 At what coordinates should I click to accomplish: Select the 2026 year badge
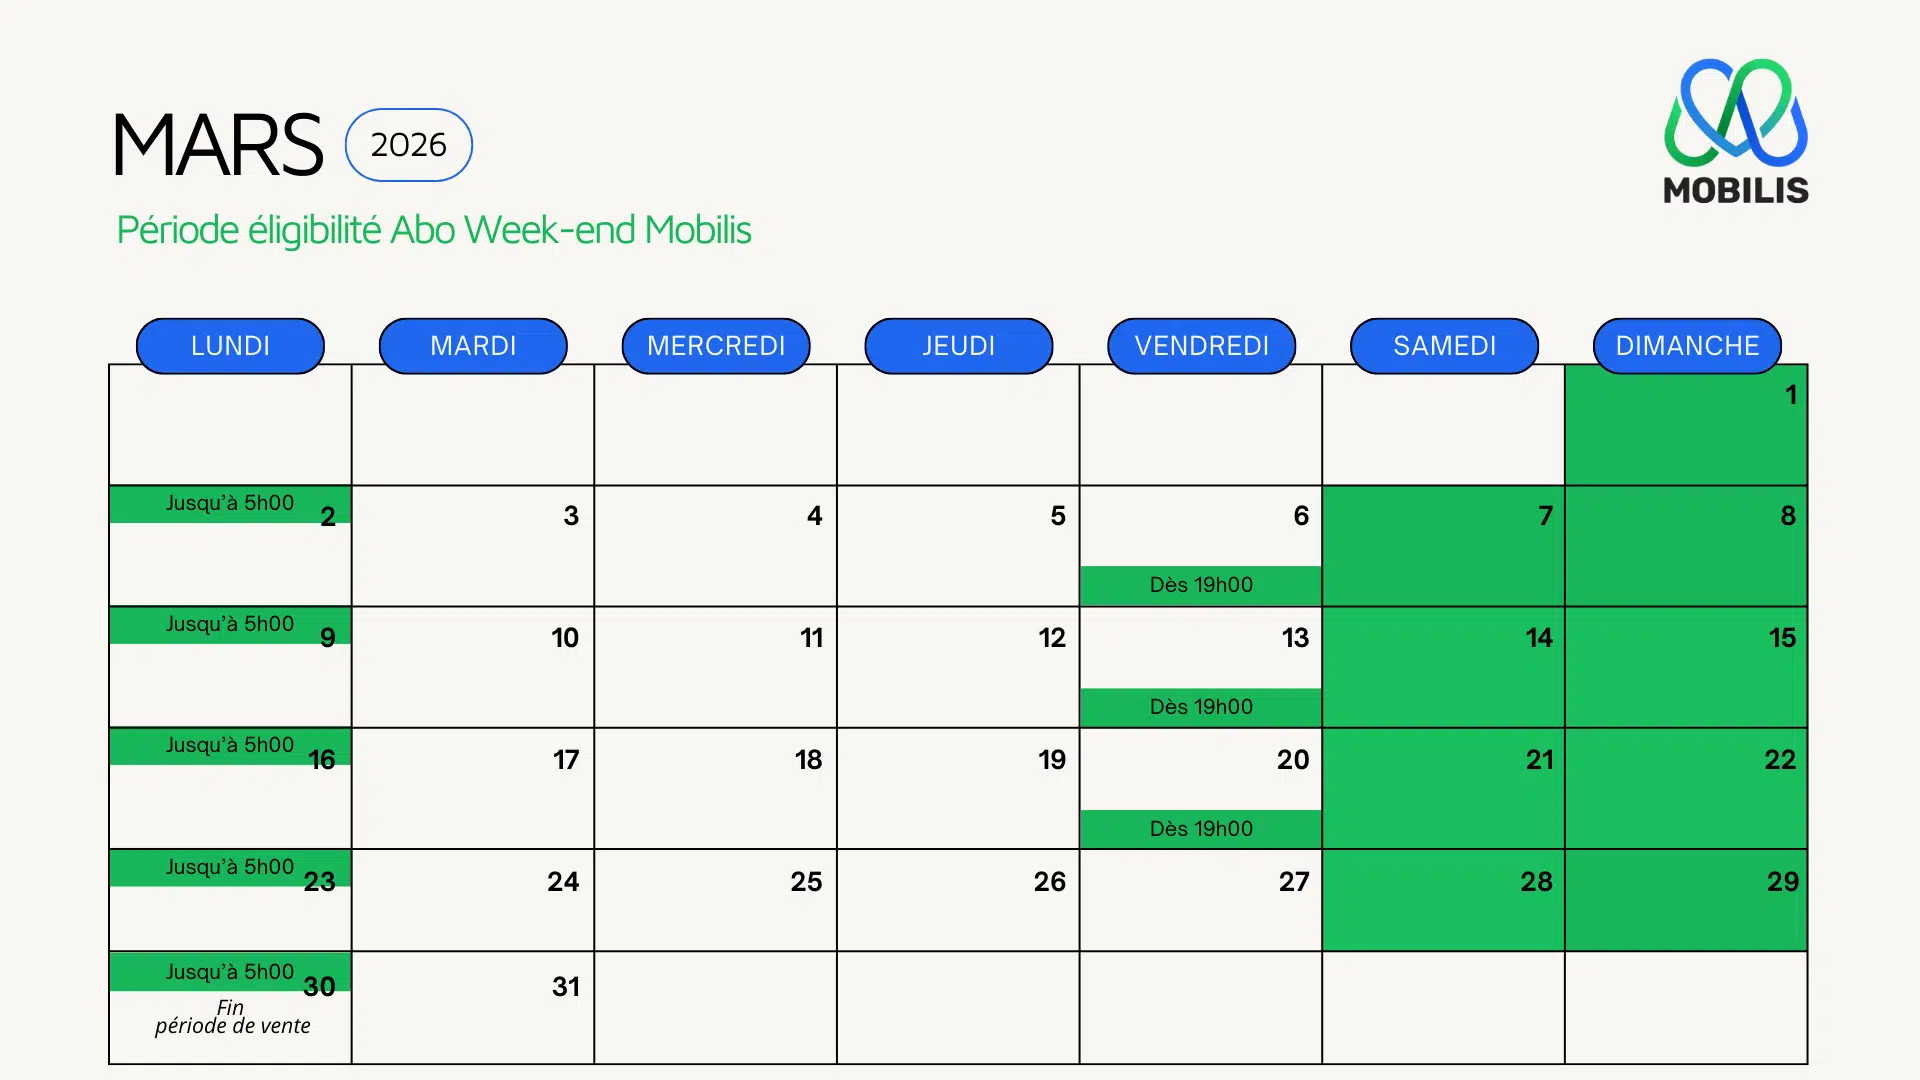(x=408, y=145)
